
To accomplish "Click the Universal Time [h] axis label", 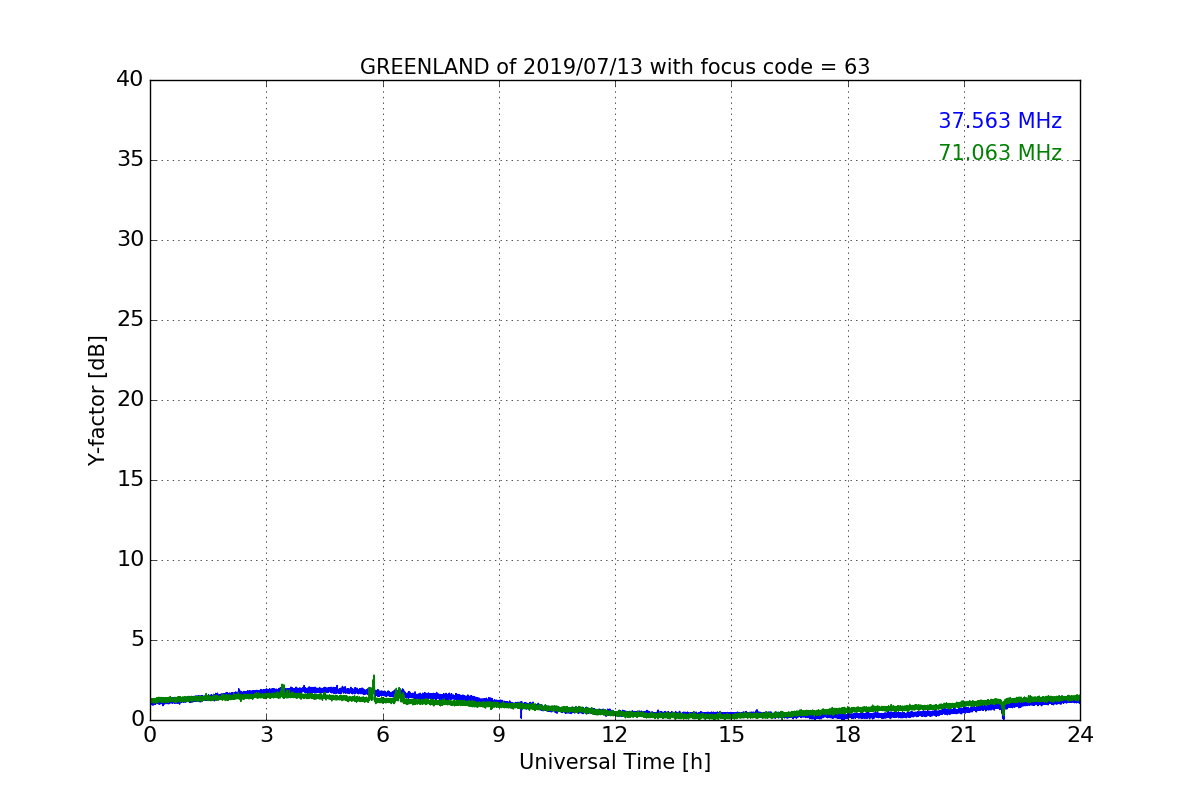I will pos(615,762).
